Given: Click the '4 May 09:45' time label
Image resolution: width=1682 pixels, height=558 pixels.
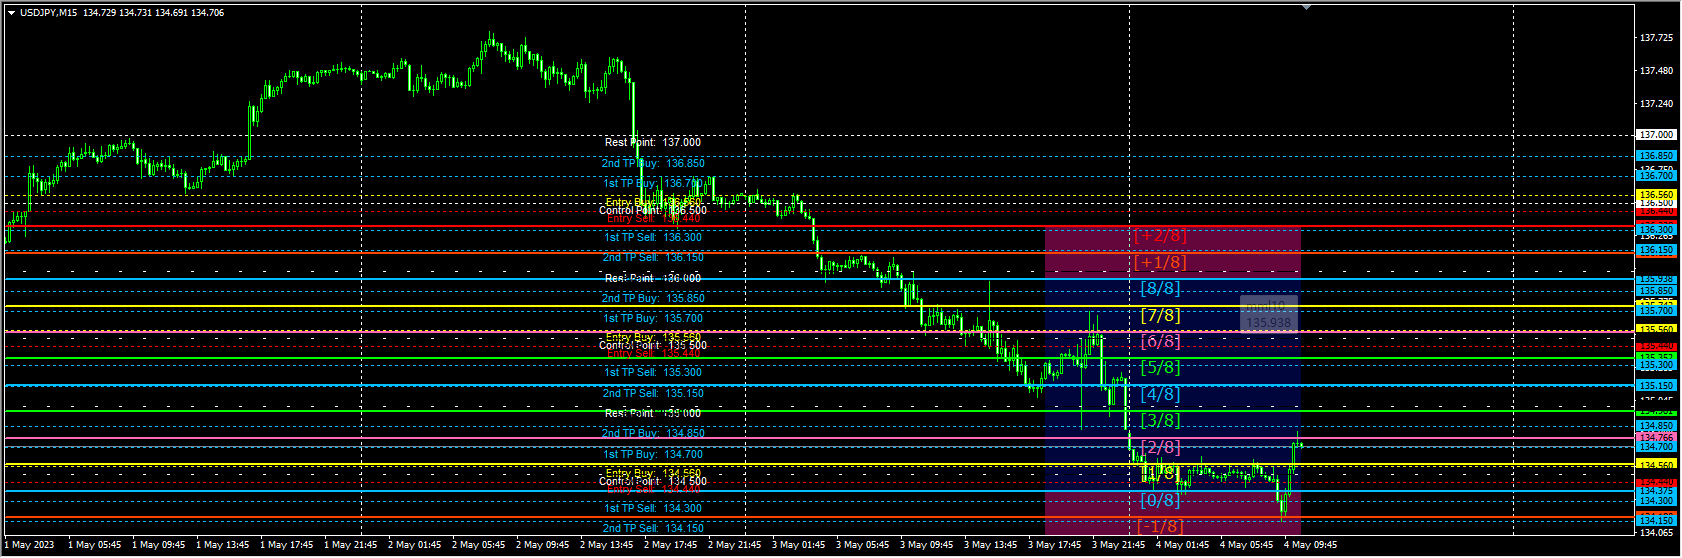Looking at the screenshot, I should click(x=1310, y=546).
